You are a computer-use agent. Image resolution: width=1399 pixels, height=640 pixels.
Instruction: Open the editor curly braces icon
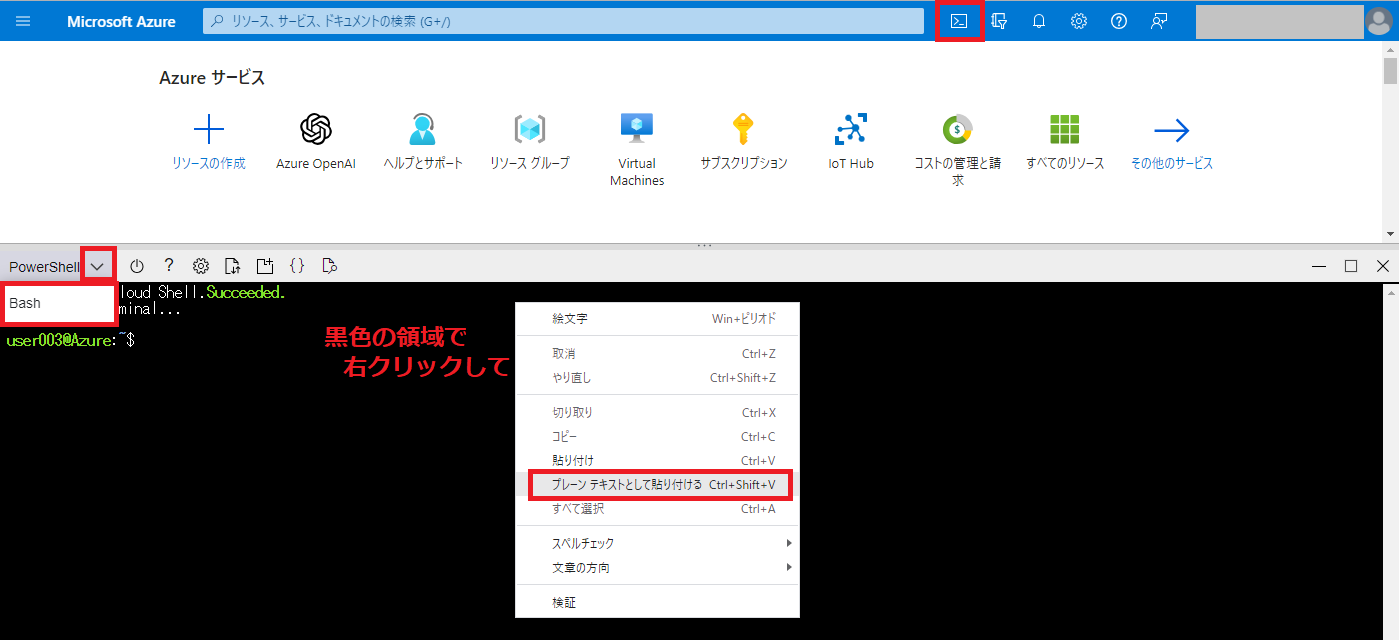click(x=297, y=266)
